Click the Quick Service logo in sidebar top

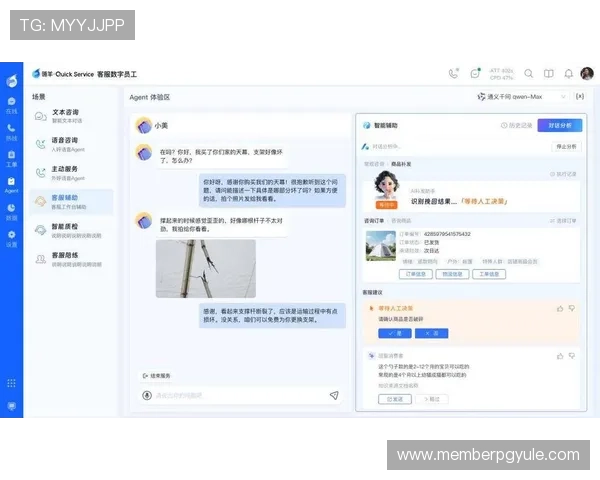(12, 80)
